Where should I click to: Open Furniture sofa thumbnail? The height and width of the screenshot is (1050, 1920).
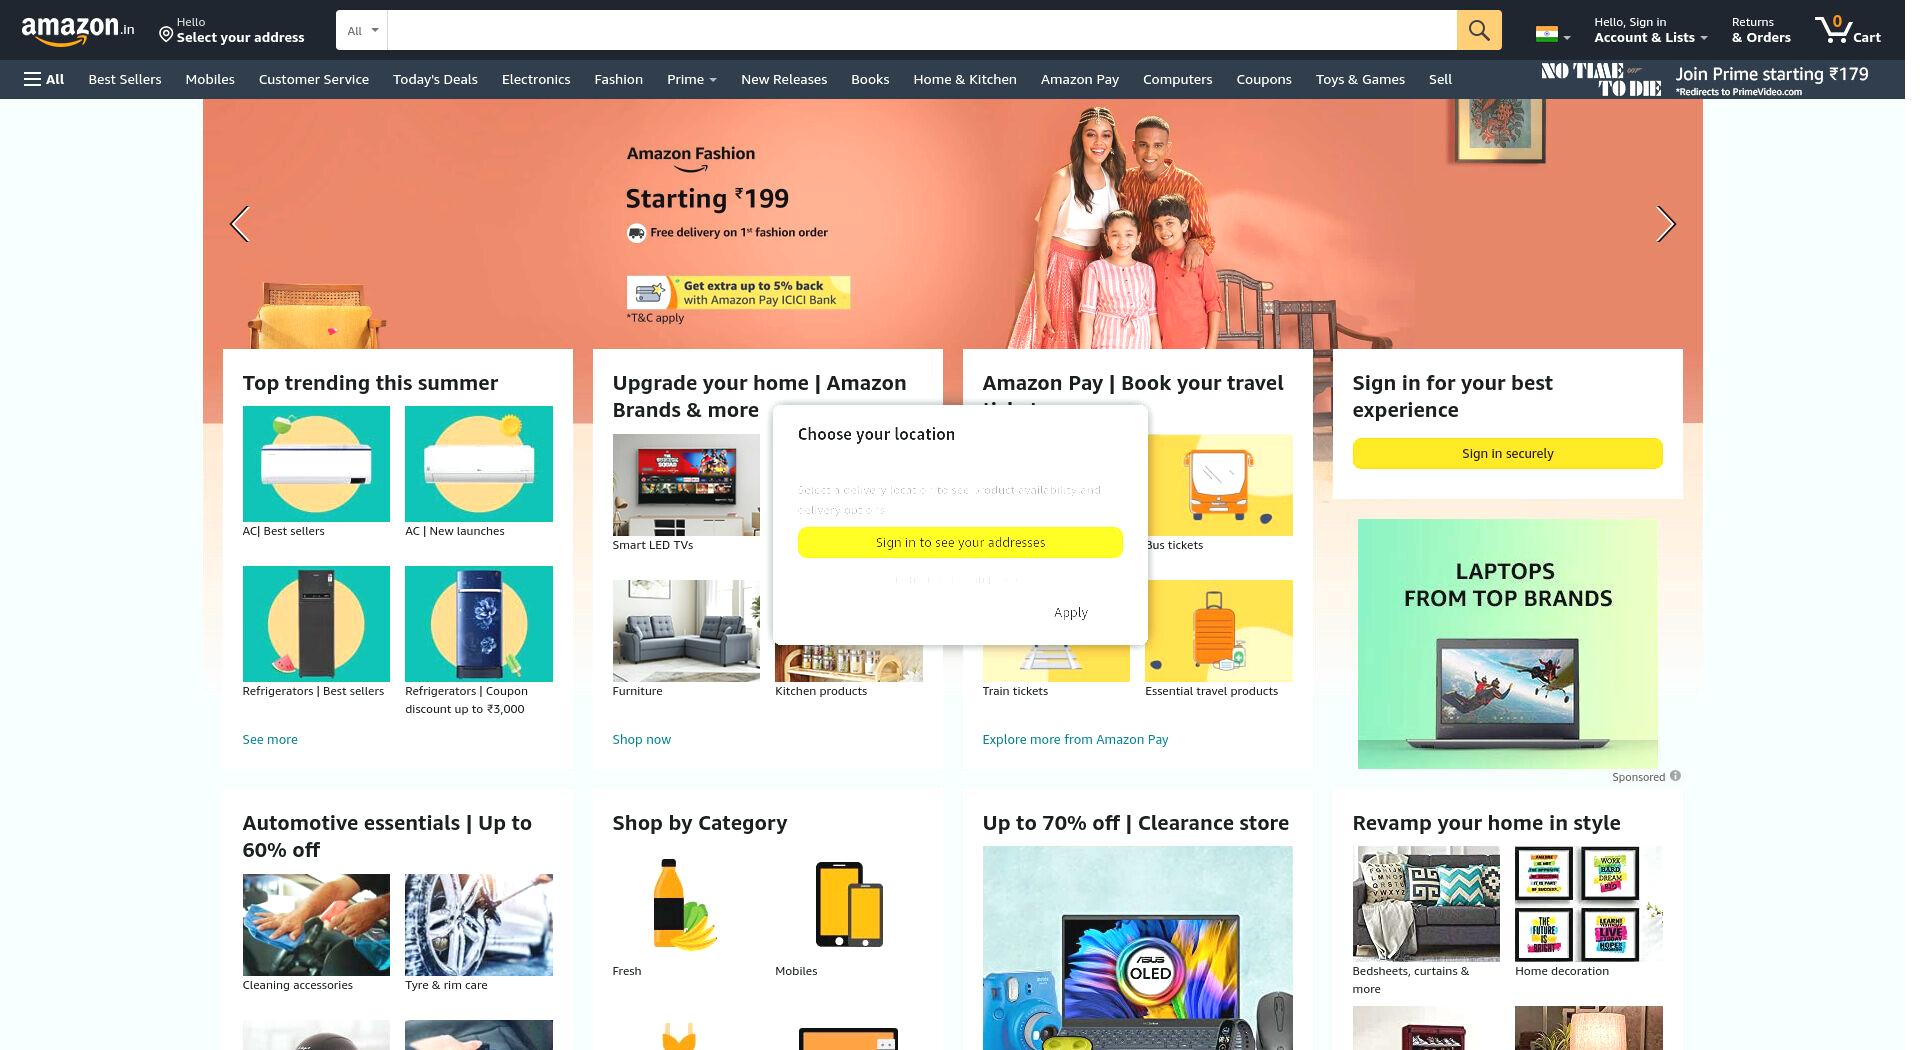coord(686,631)
